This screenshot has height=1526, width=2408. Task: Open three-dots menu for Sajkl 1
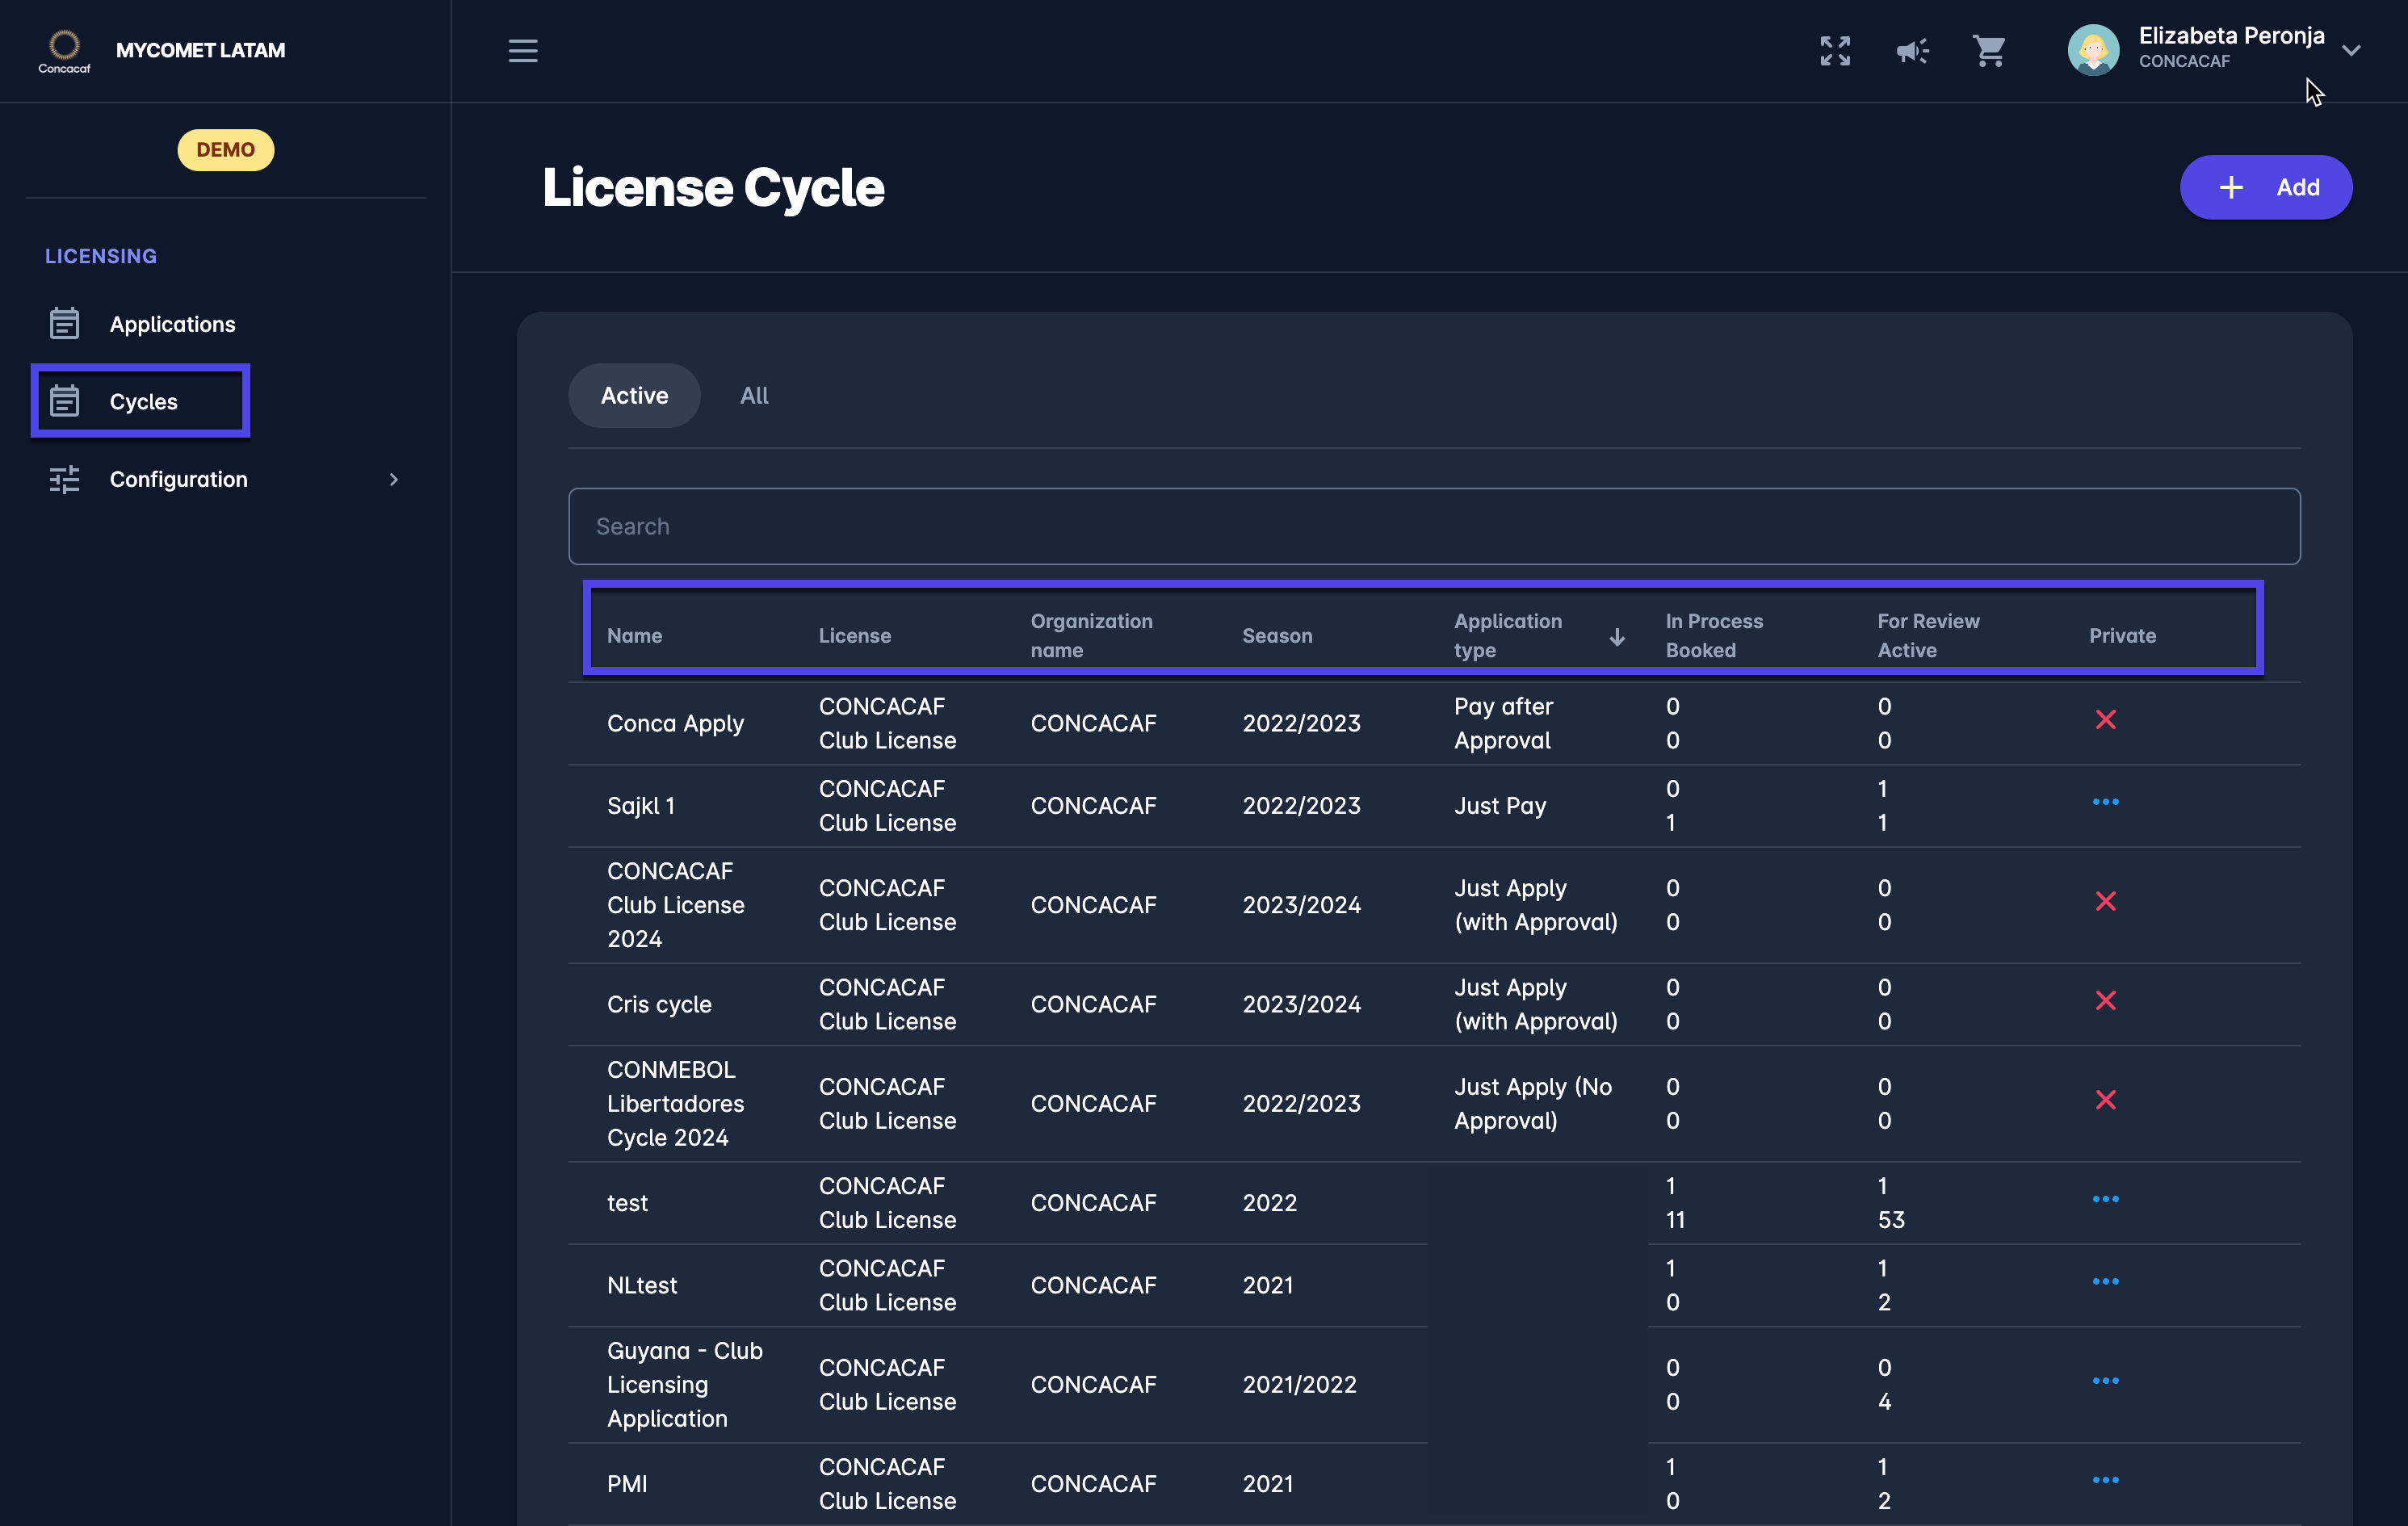click(2105, 802)
